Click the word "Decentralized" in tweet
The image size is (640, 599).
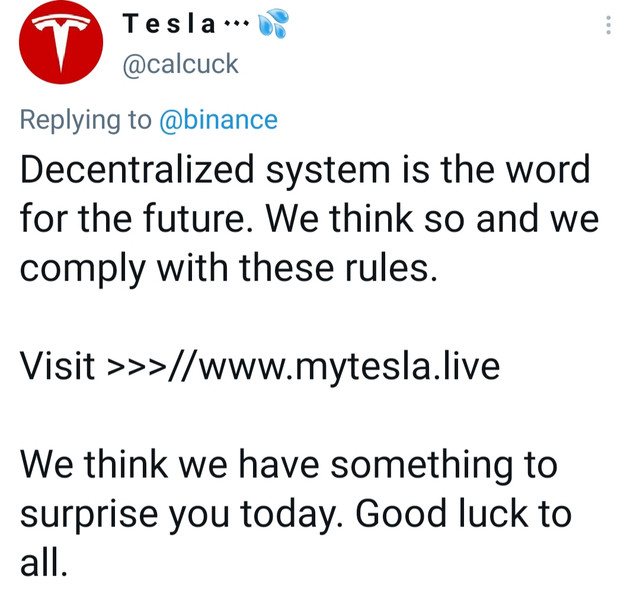point(137,169)
